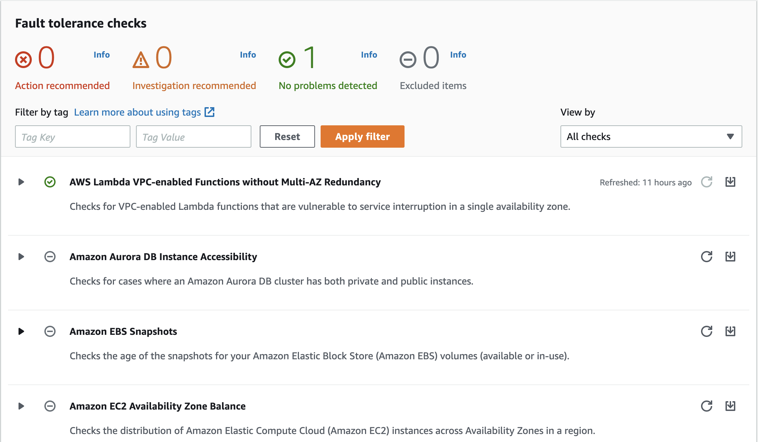Click the Reset button
Viewport: 758px width, 442px height.
point(287,137)
